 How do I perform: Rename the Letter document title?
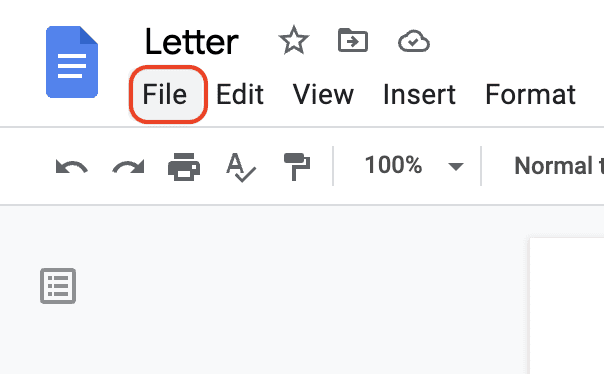click(191, 42)
